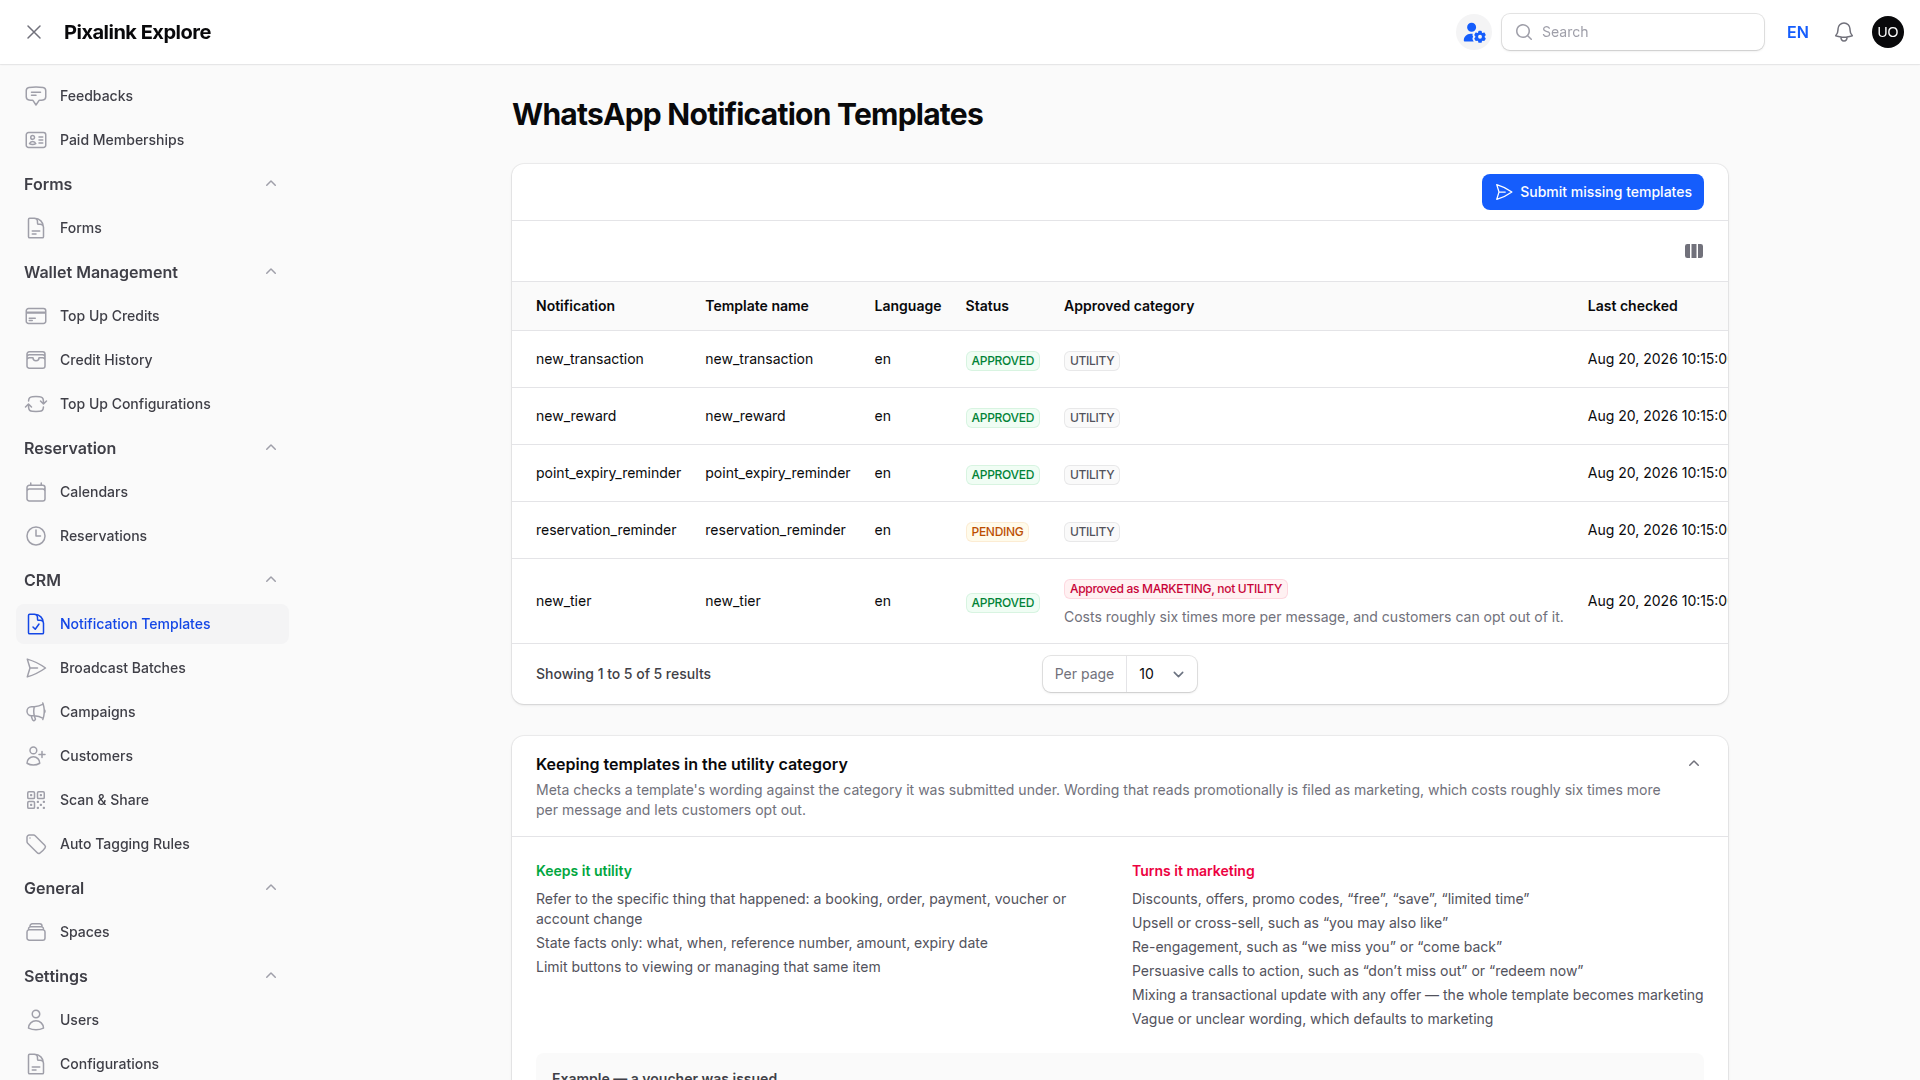
Task: Click the Reservations clock icon
Action: pyautogui.click(x=36, y=536)
